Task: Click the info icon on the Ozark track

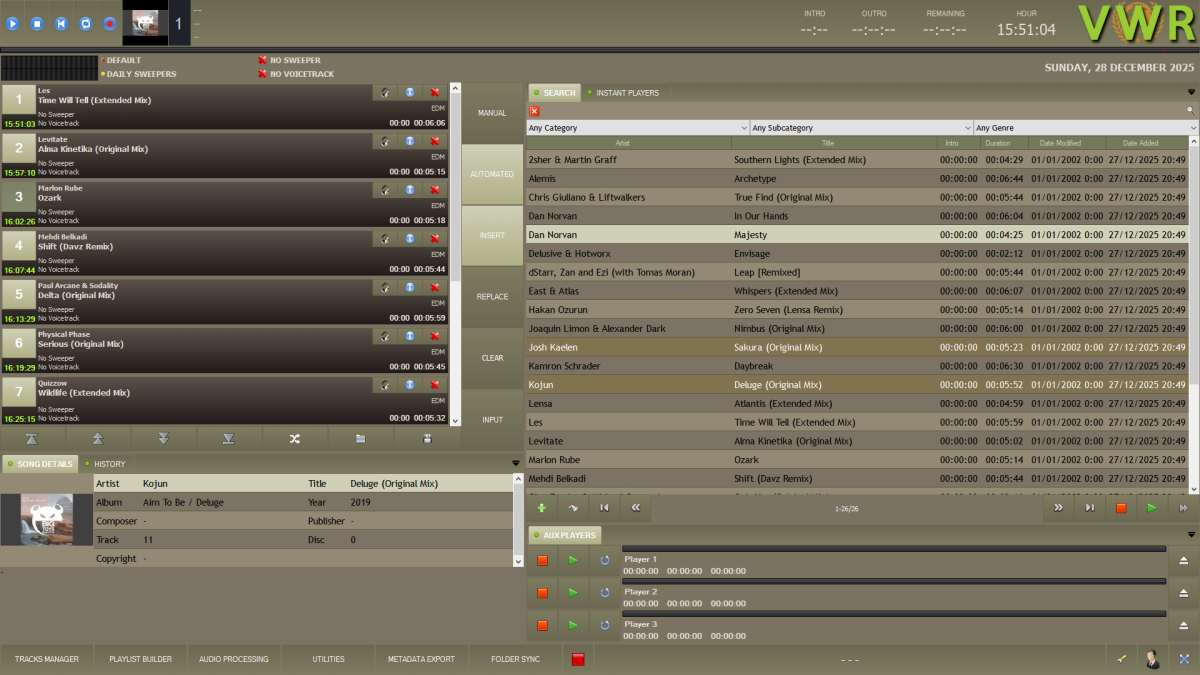Action: [409, 189]
